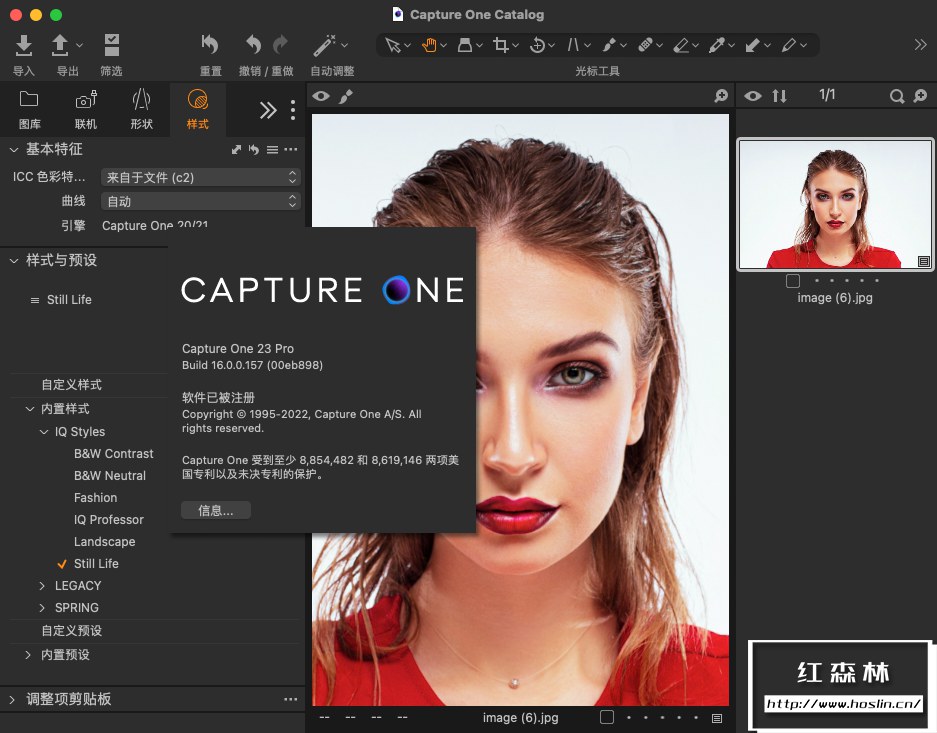Image resolution: width=937 pixels, height=733 pixels.
Task: Select the Pan hand cursor tool
Action: coord(429,45)
